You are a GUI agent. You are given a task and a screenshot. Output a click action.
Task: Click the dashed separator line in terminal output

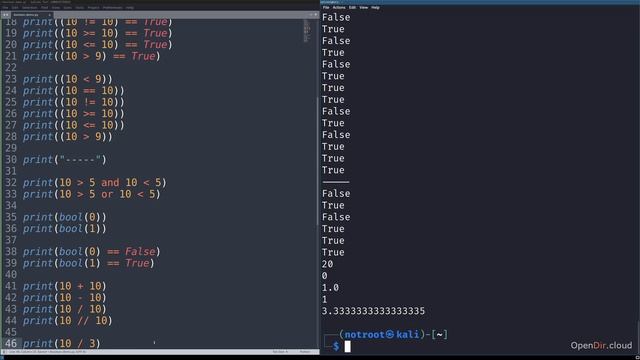pos(336,182)
